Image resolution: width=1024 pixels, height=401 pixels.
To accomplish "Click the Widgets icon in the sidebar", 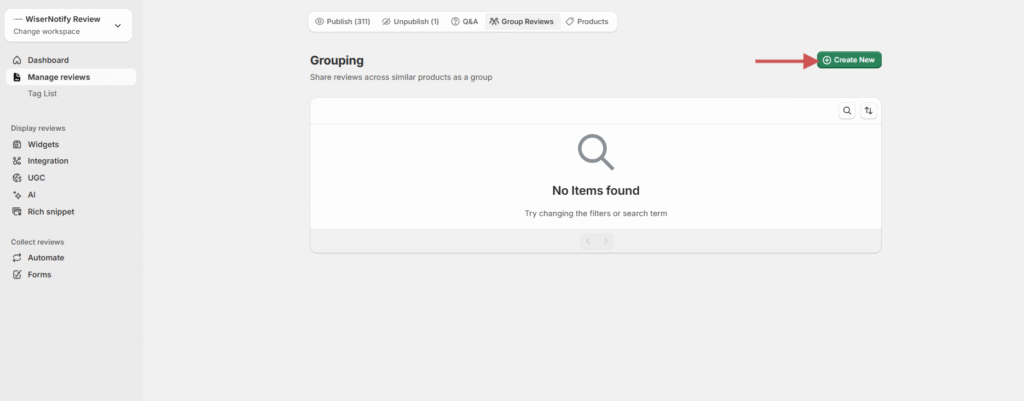I will 17,144.
